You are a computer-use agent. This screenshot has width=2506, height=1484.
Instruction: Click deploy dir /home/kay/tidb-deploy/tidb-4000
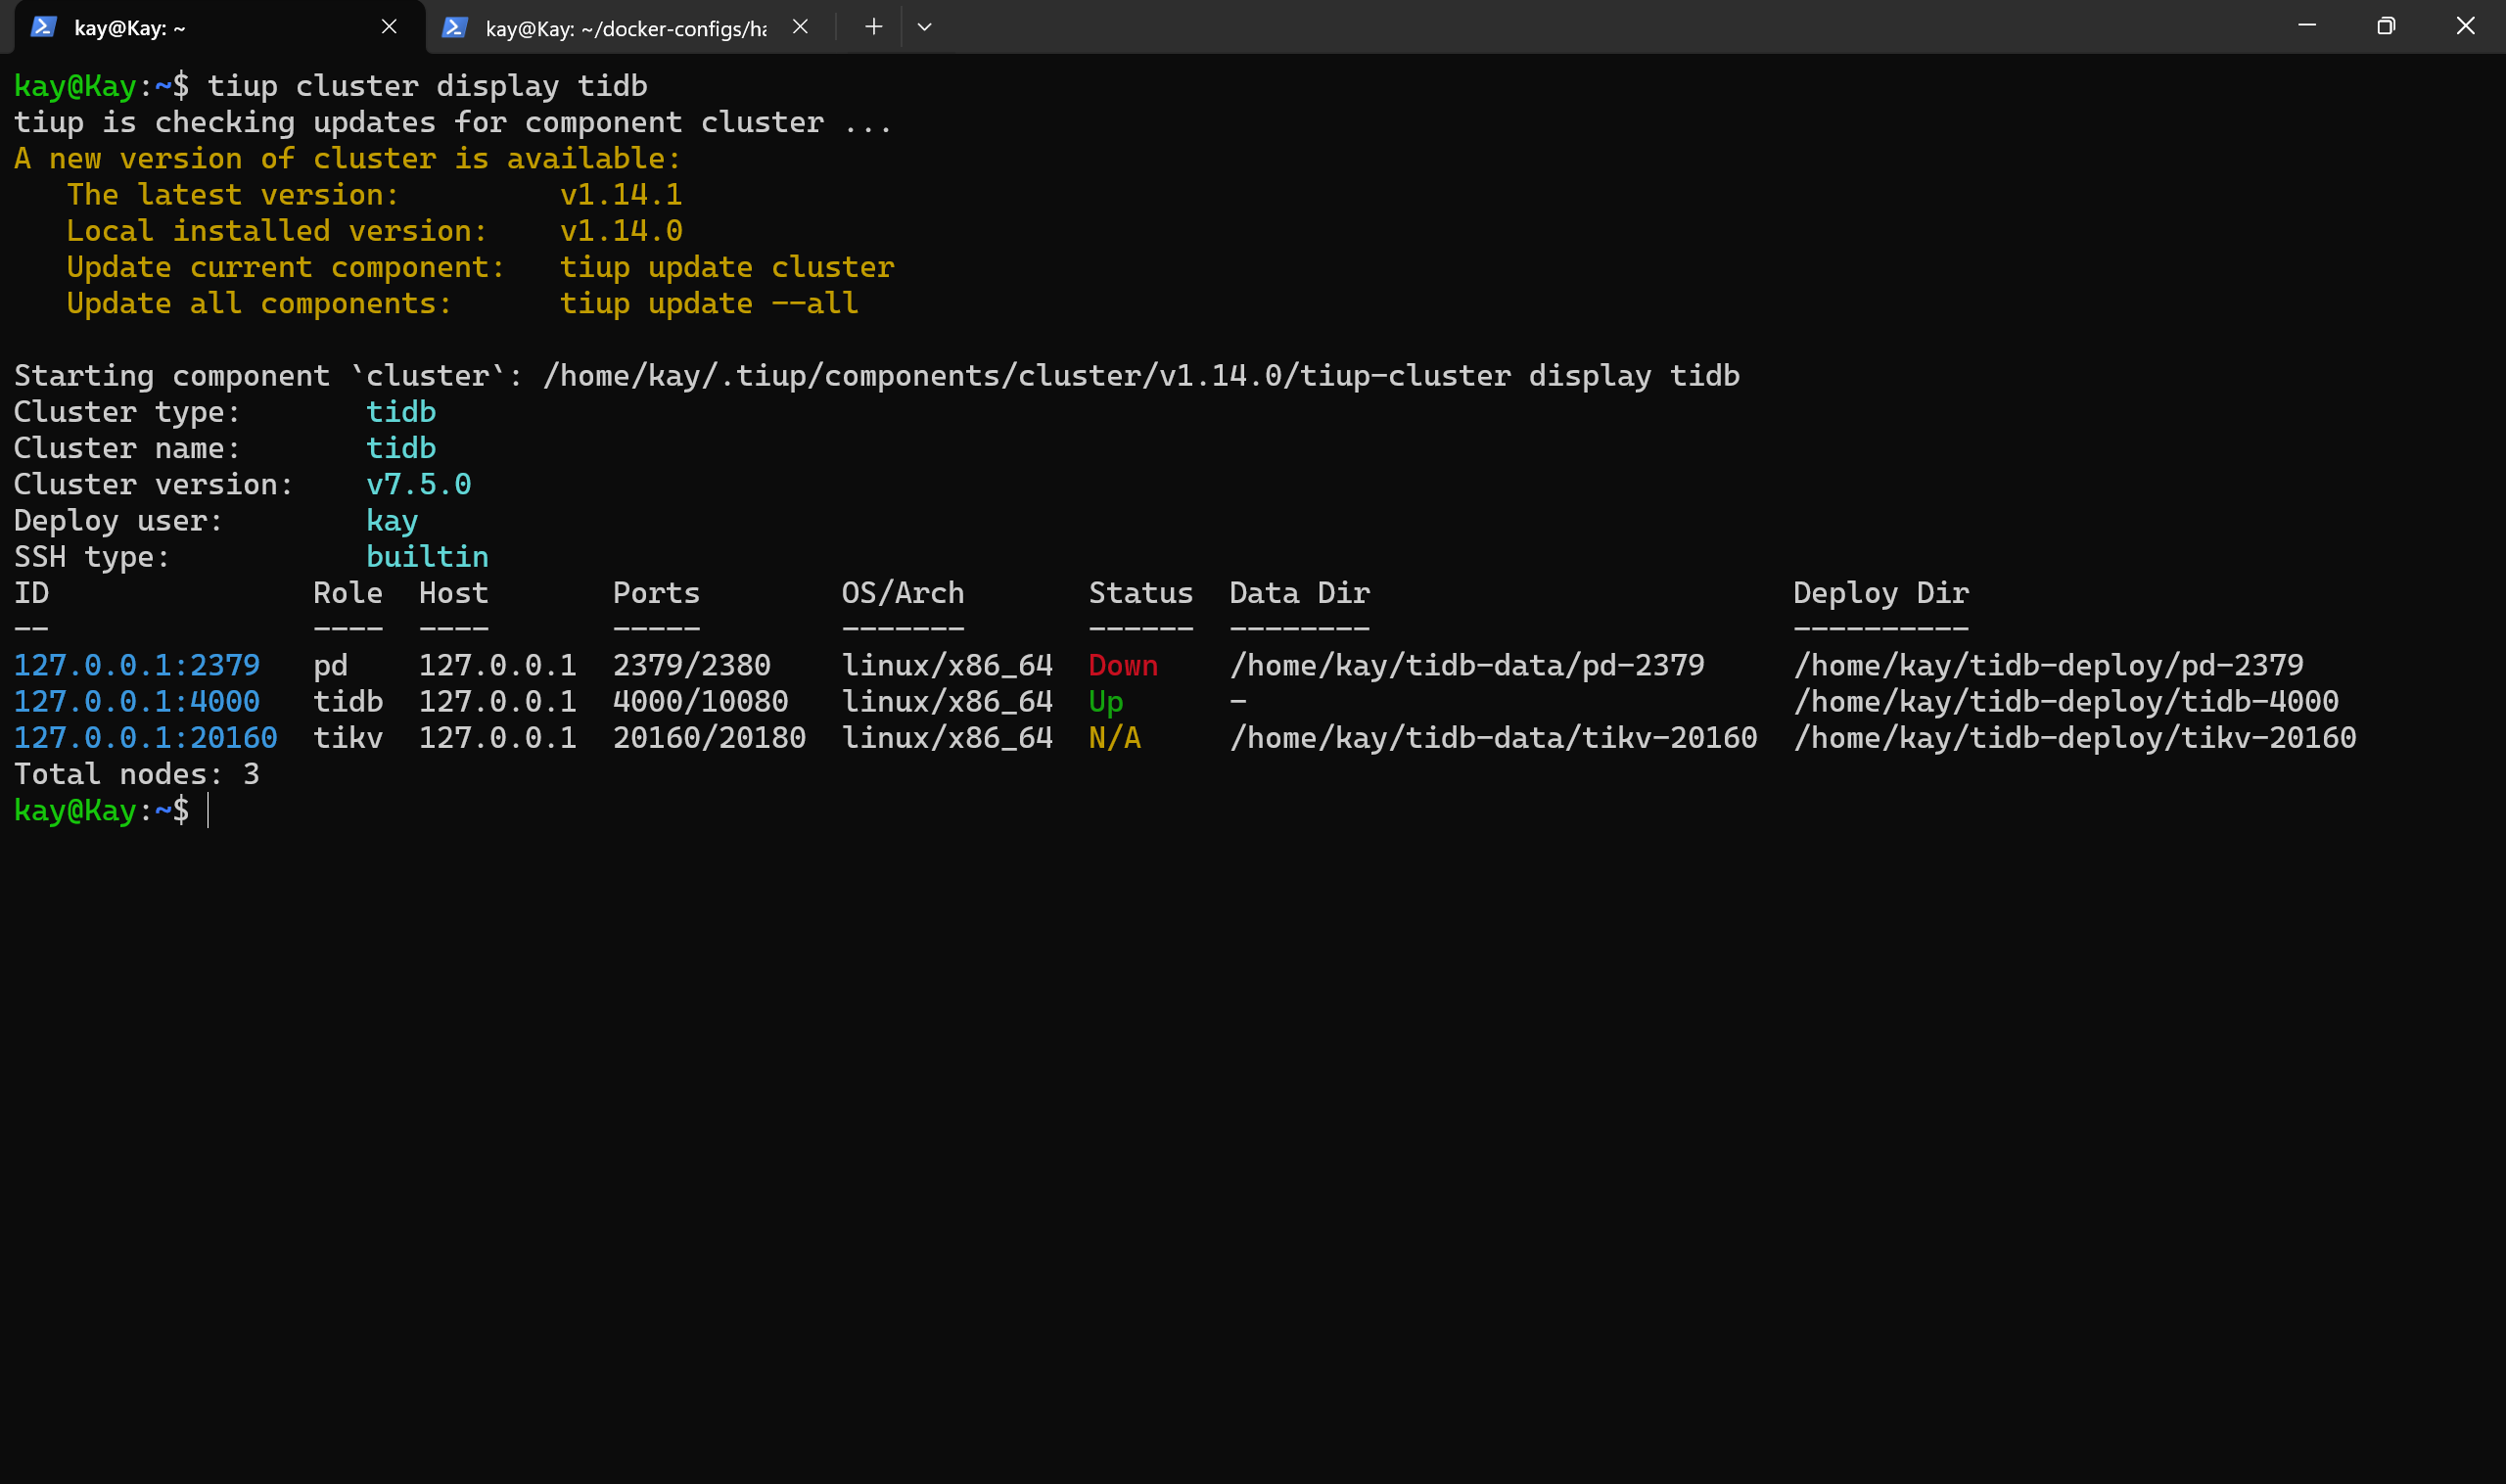point(2066,701)
